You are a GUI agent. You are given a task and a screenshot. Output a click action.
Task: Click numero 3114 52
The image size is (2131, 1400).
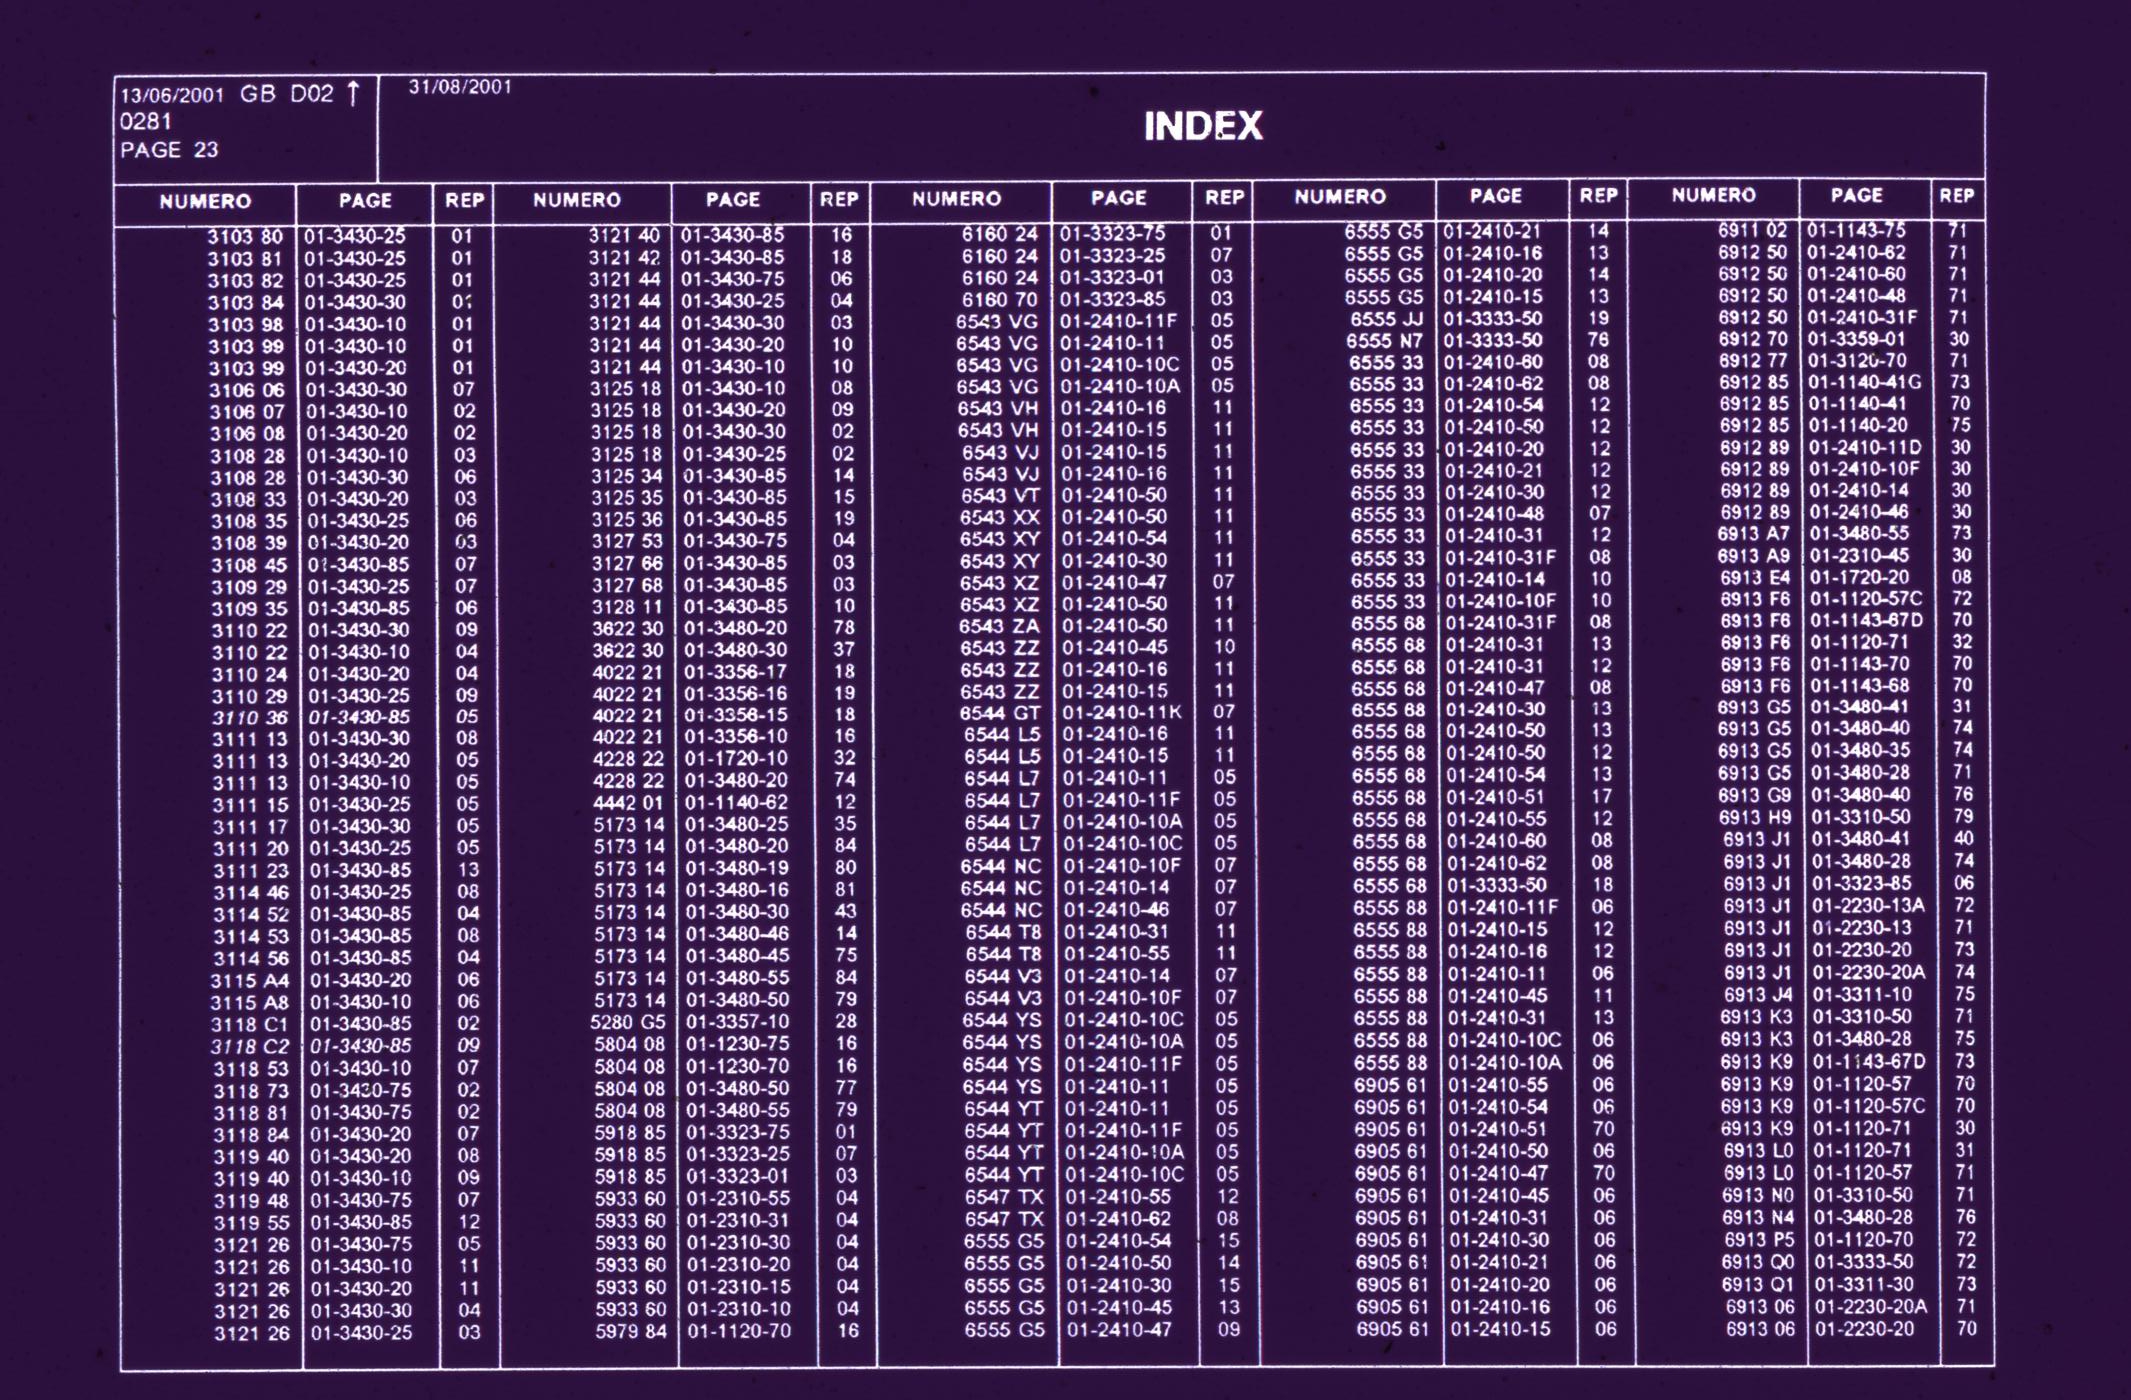click(251, 914)
